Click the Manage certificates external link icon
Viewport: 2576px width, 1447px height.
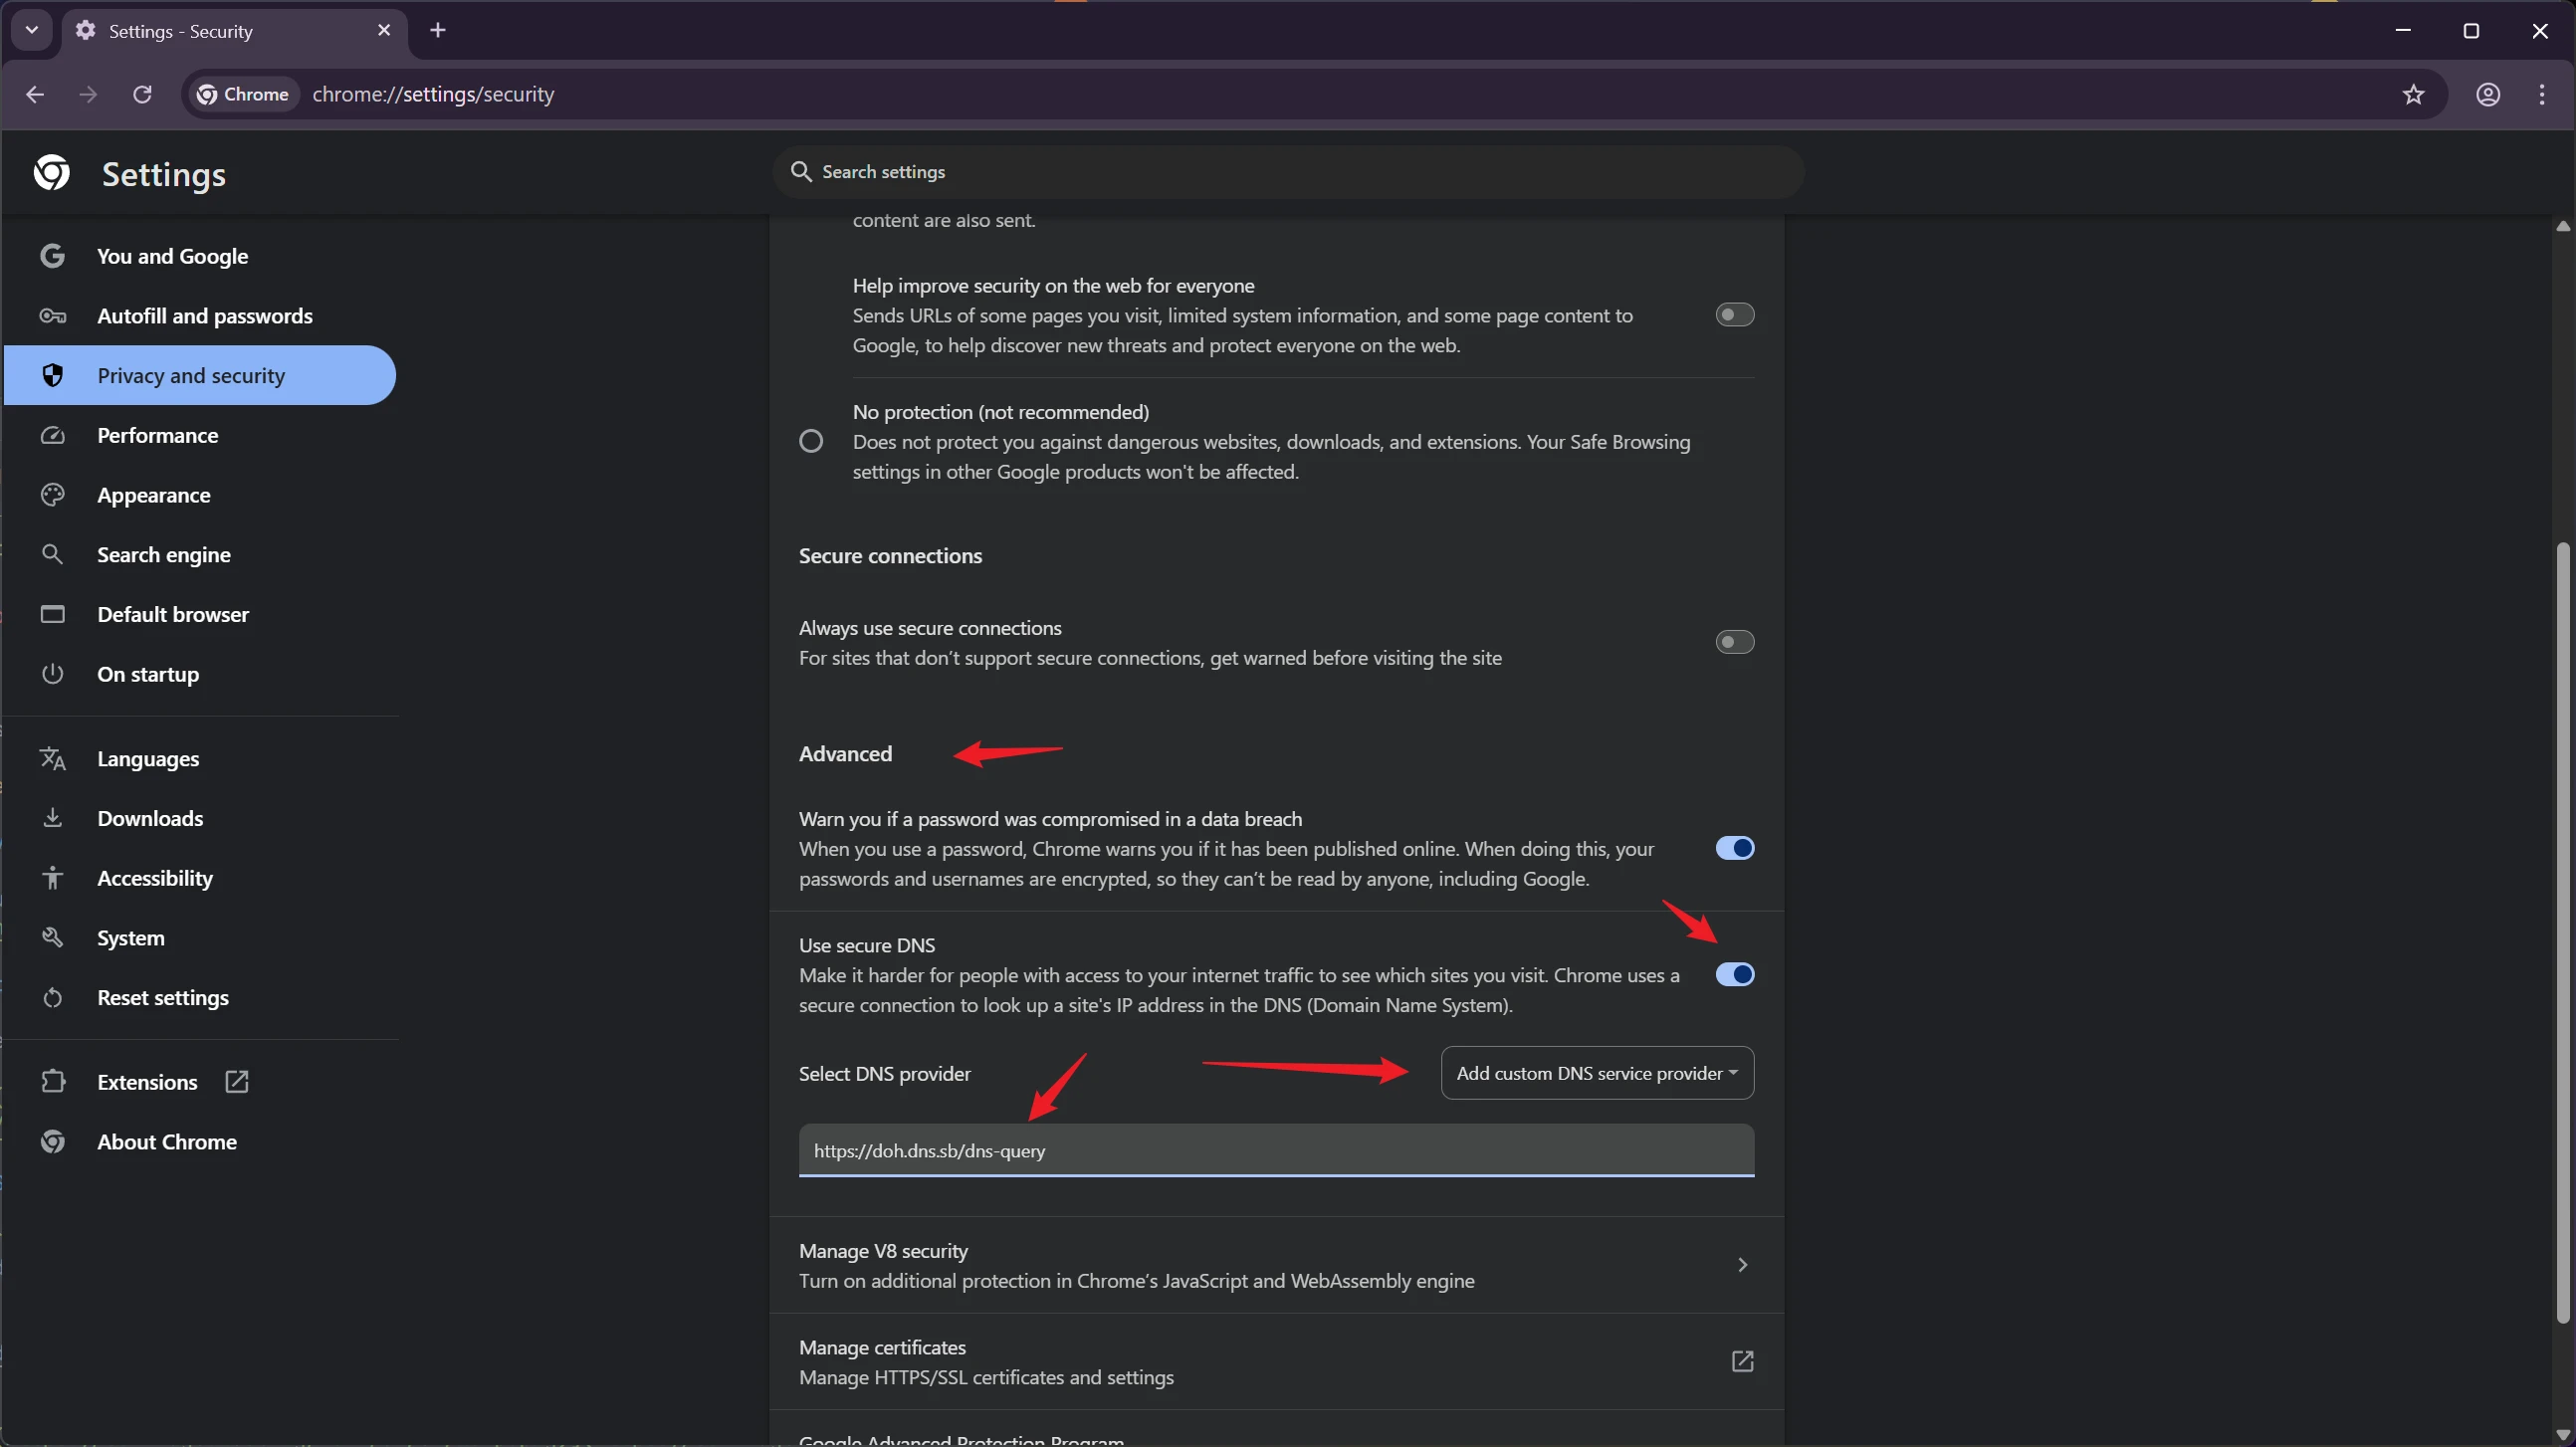(1741, 1361)
